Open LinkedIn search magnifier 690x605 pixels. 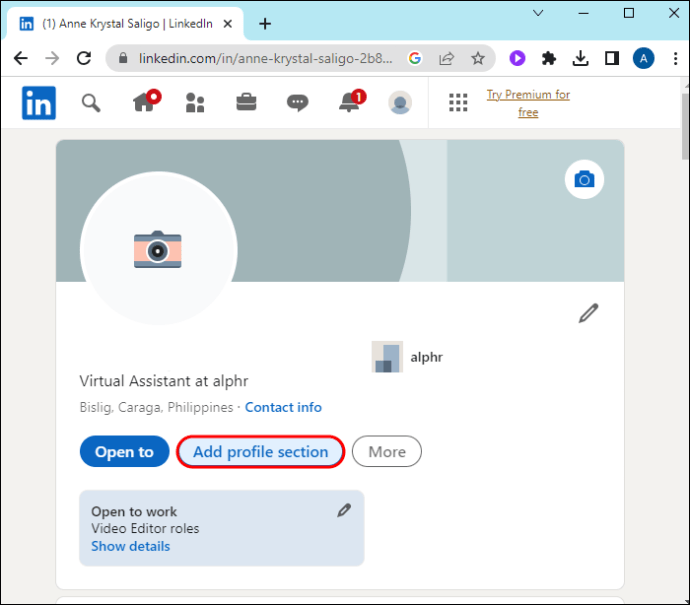(91, 103)
